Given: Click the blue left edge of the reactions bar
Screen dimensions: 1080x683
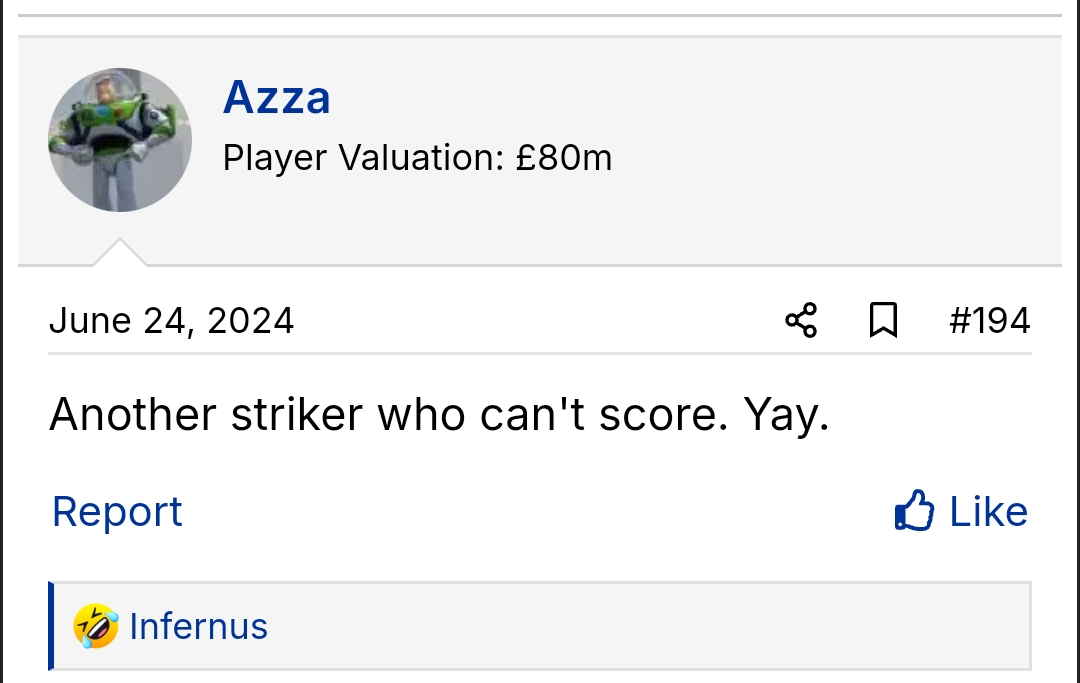Looking at the screenshot, I should point(51,627).
